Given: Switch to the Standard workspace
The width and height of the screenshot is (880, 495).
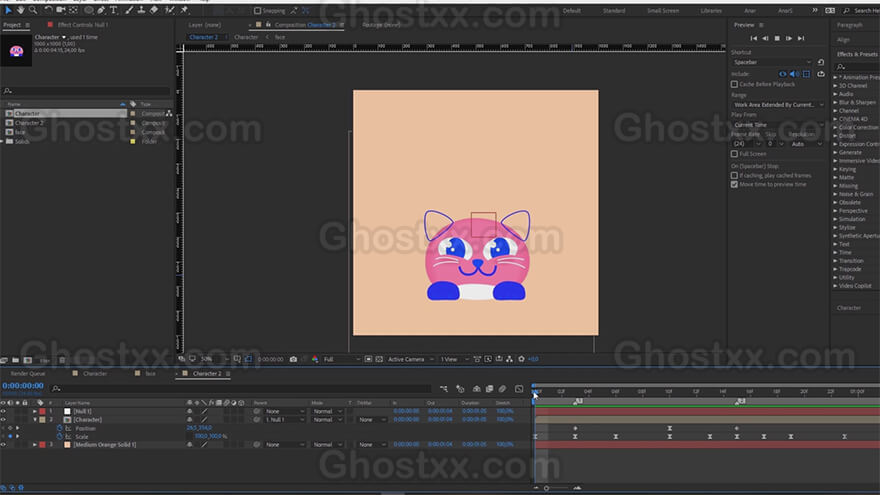Looking at the screenshot, I should click(x=614, y=11).
